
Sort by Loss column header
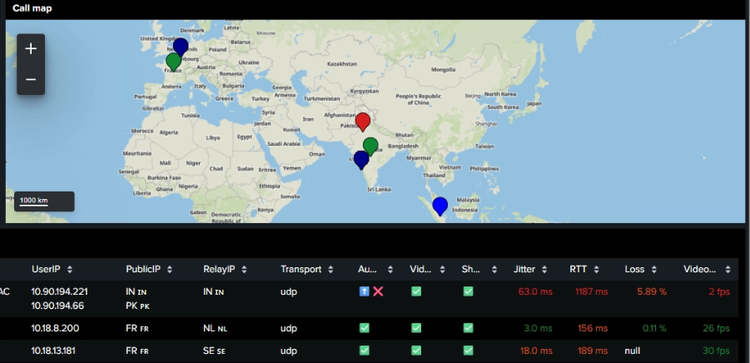point(640,269)
